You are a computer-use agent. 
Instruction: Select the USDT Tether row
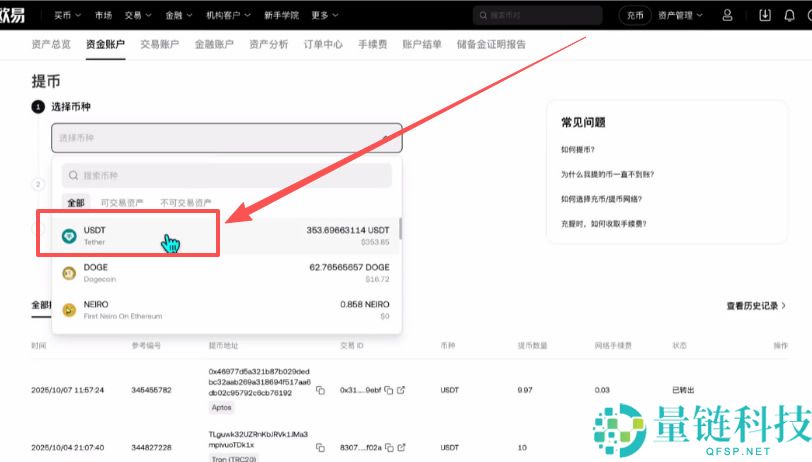coord(227,236)
